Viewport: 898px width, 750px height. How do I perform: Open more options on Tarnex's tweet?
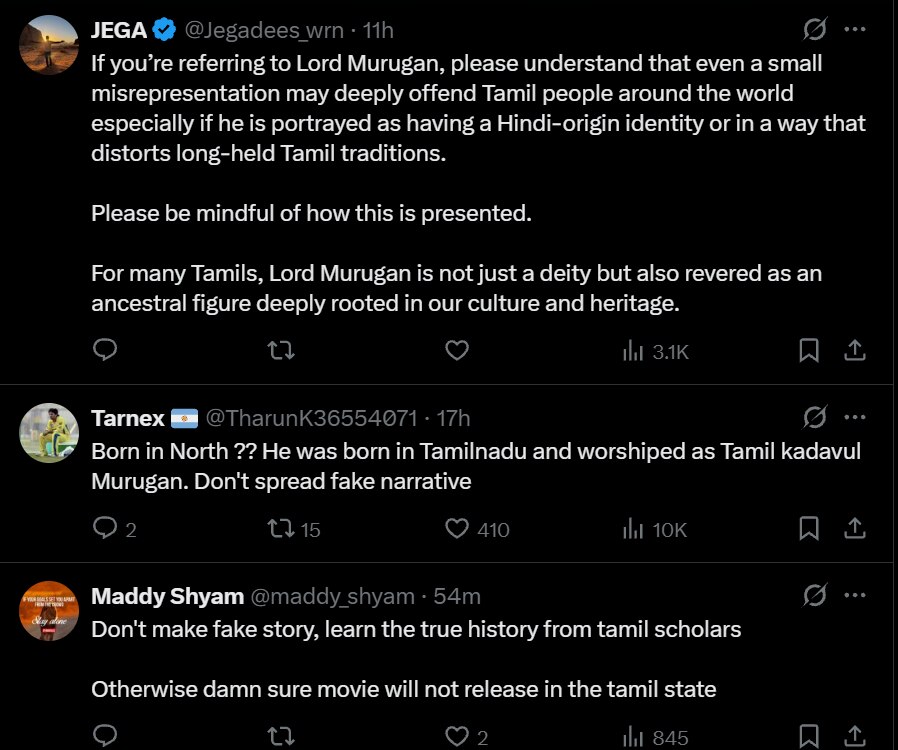click(x=855, y=417)
